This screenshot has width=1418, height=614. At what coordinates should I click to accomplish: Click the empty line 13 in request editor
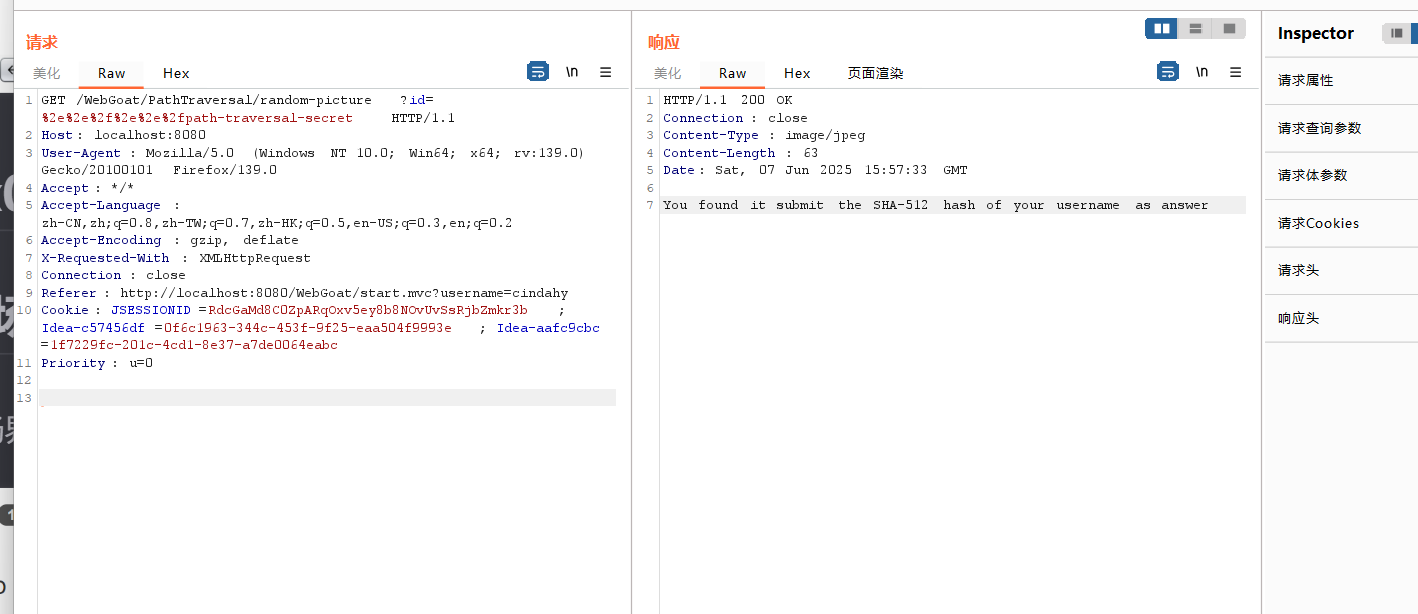coord(328,398)
